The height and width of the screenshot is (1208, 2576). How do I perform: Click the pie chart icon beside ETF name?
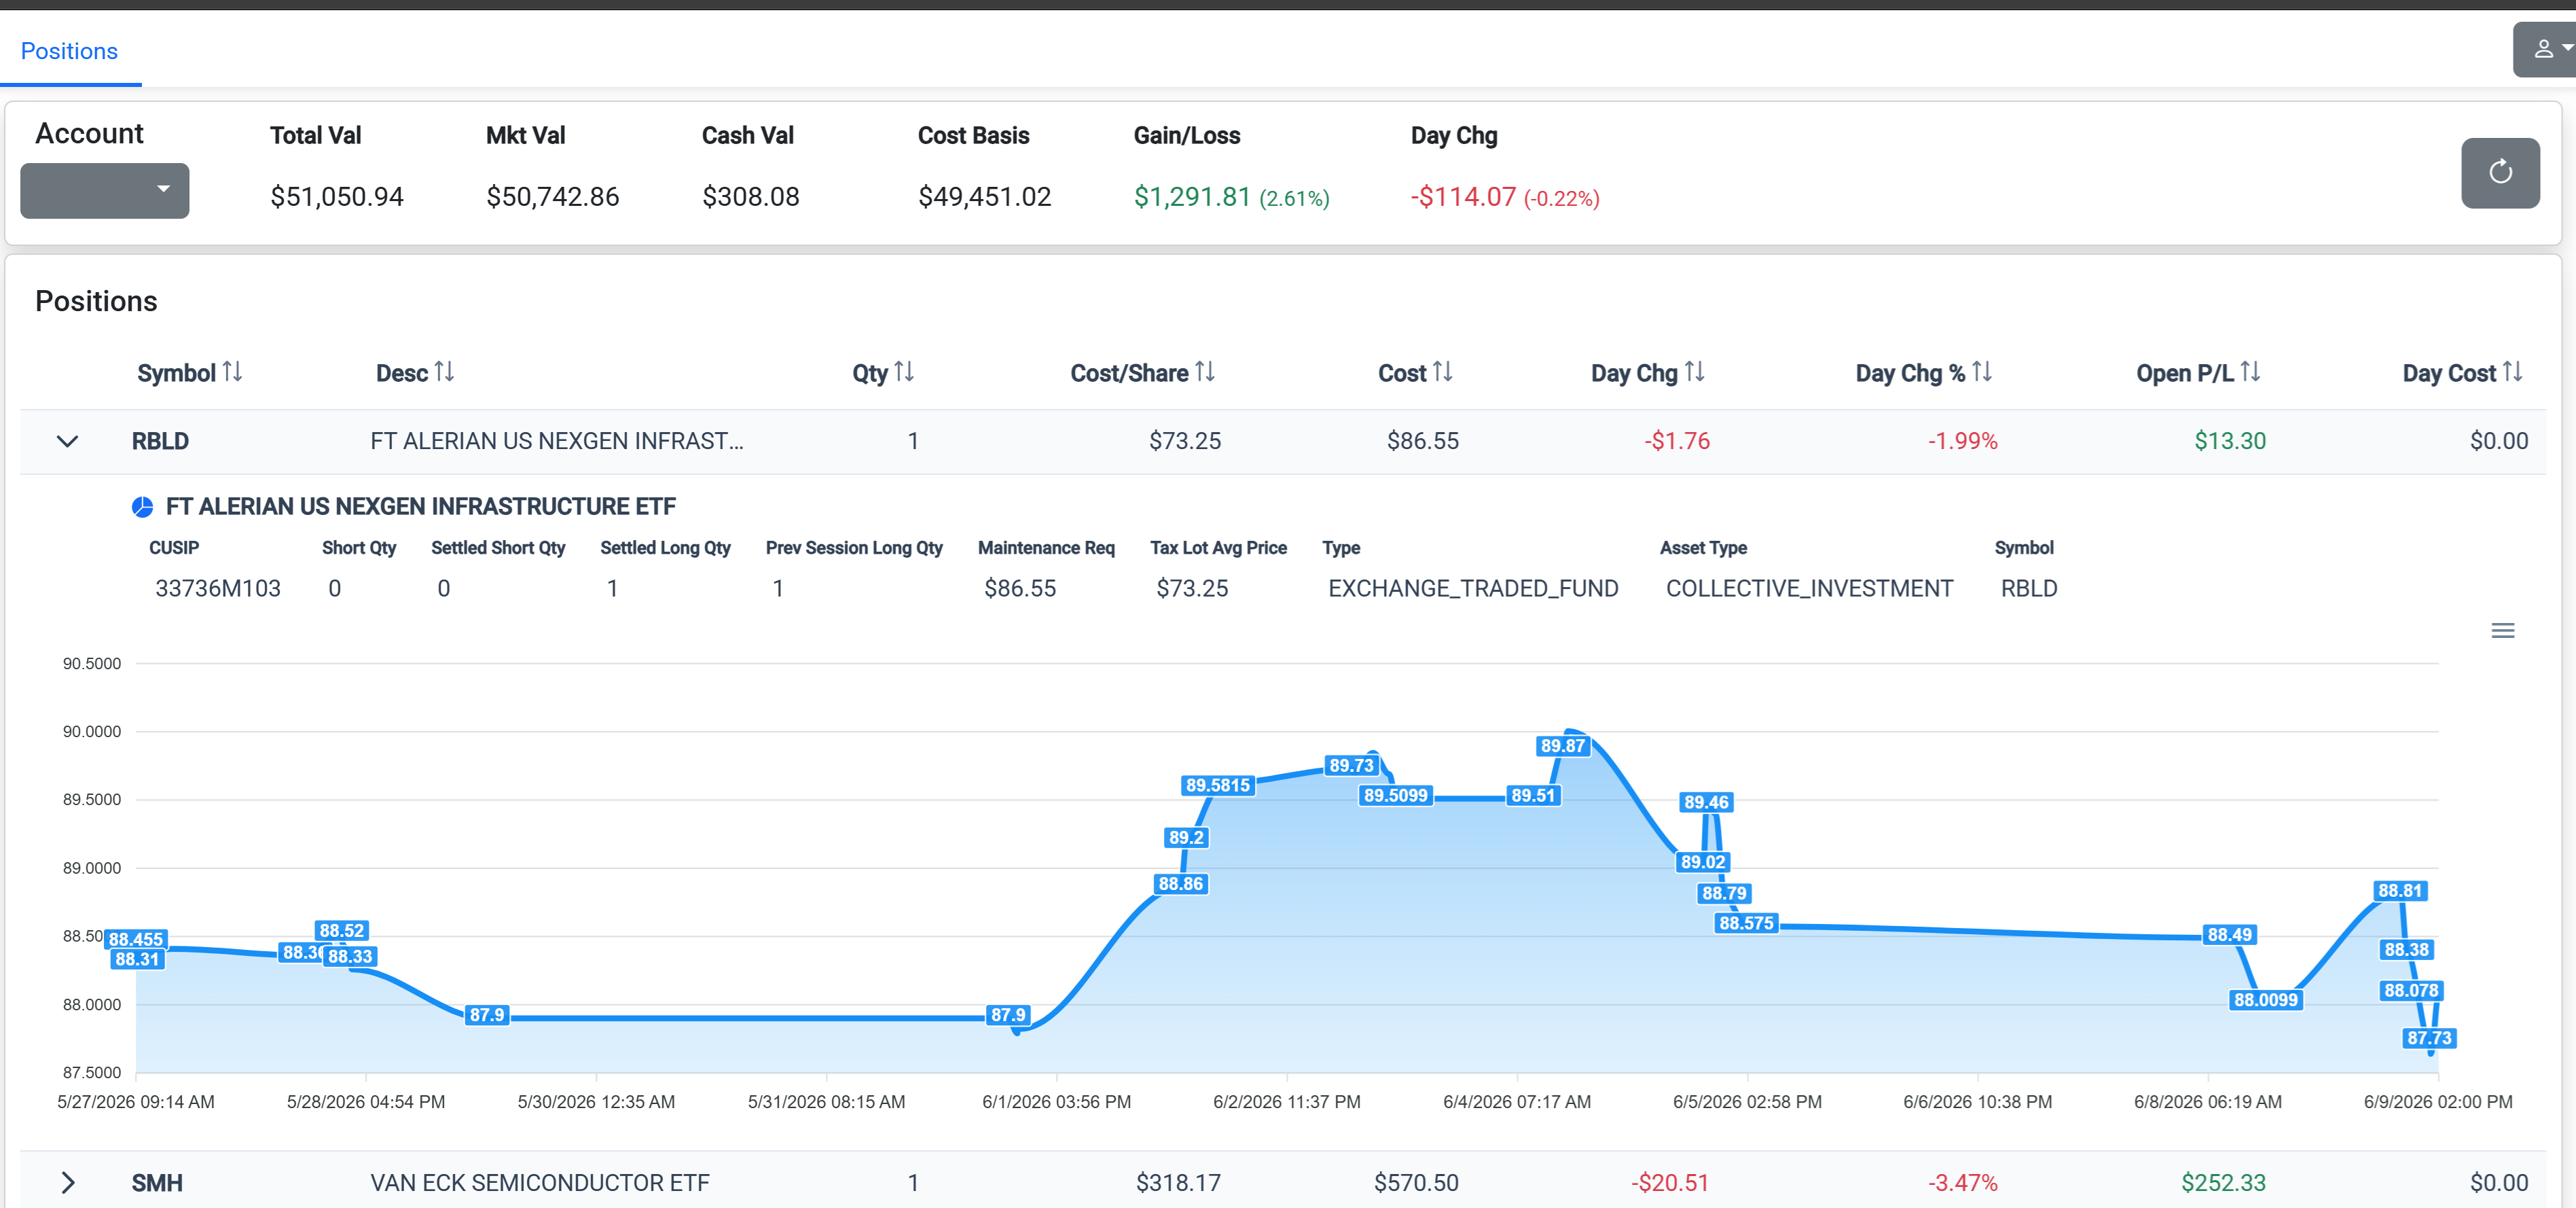coord(143,507)
